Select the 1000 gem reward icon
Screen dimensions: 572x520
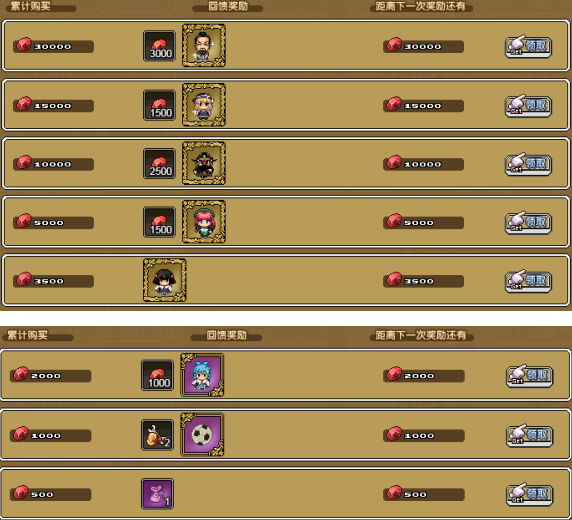[158, 375]
